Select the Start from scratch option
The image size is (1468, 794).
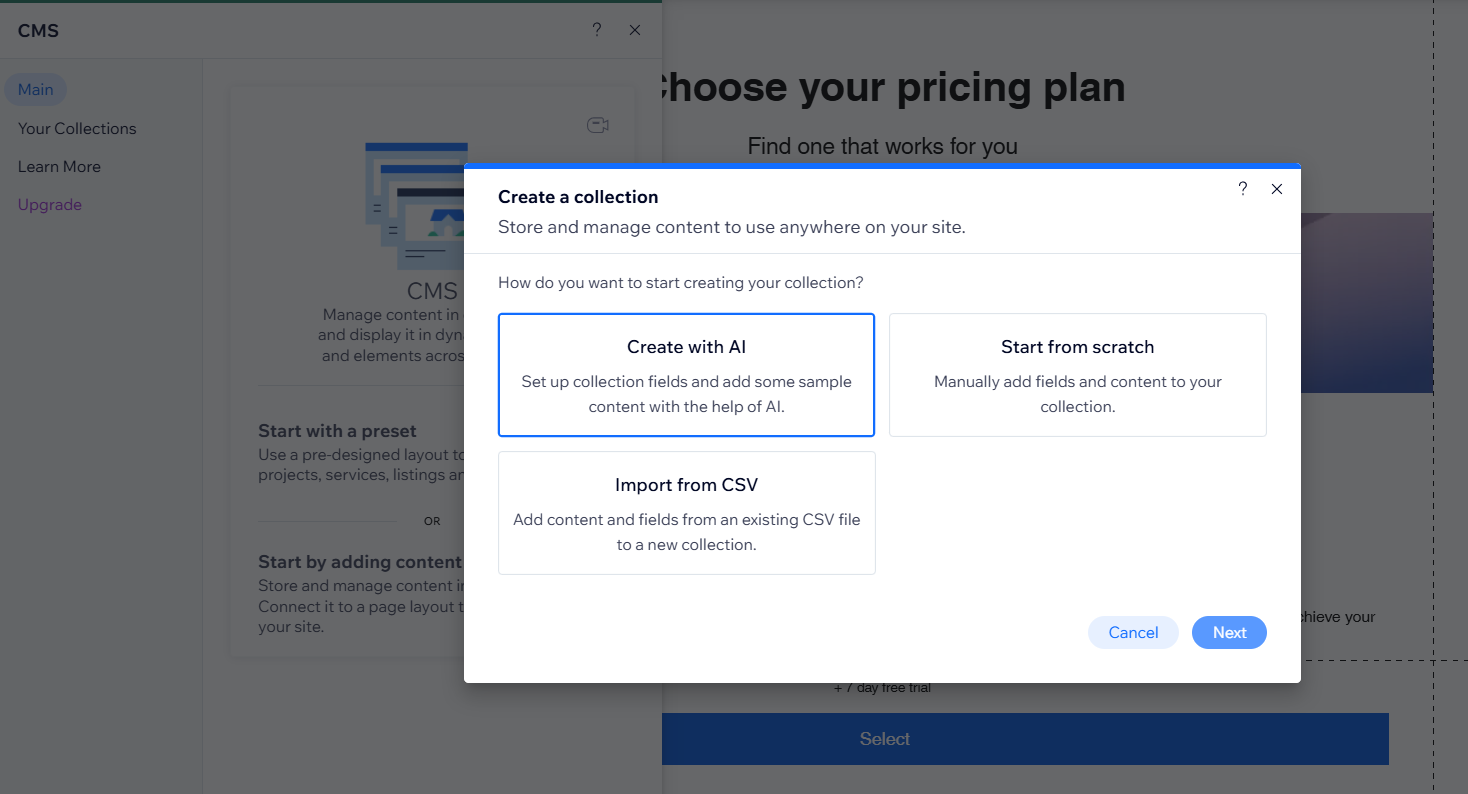pos(1077,375)
